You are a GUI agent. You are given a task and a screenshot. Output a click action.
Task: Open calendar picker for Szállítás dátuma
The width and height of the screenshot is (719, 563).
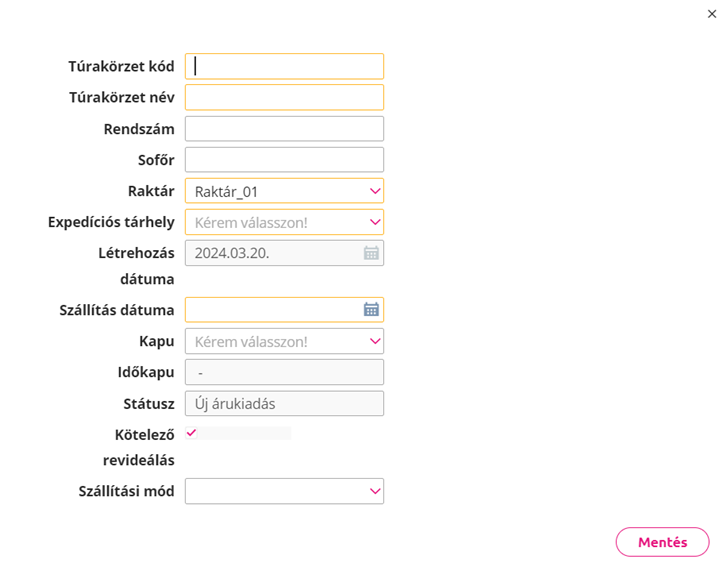pos(371,309)
